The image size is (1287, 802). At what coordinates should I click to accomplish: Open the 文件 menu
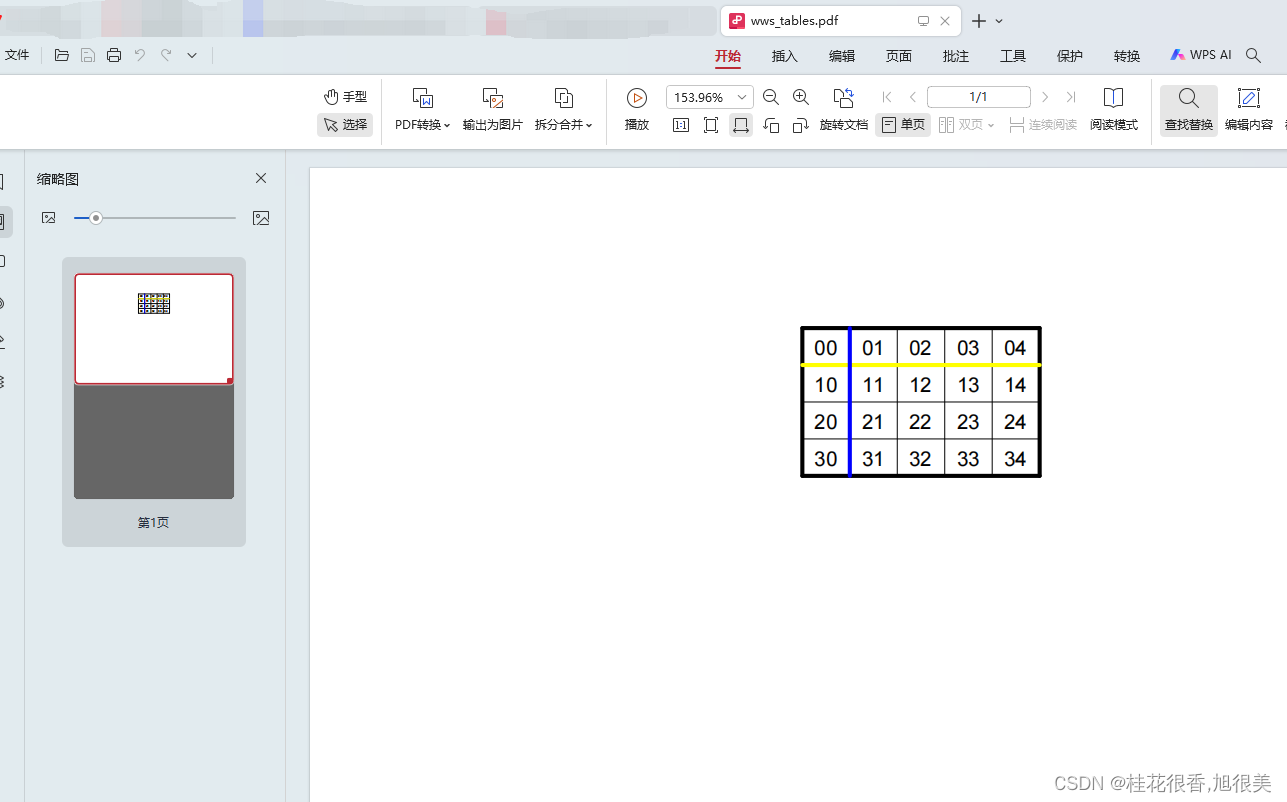point(17,55)
